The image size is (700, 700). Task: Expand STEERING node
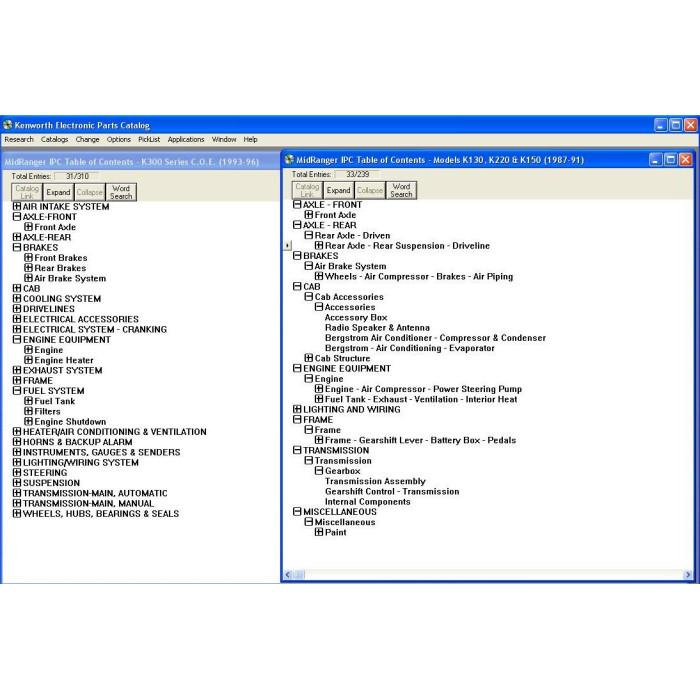pos(17,472)
